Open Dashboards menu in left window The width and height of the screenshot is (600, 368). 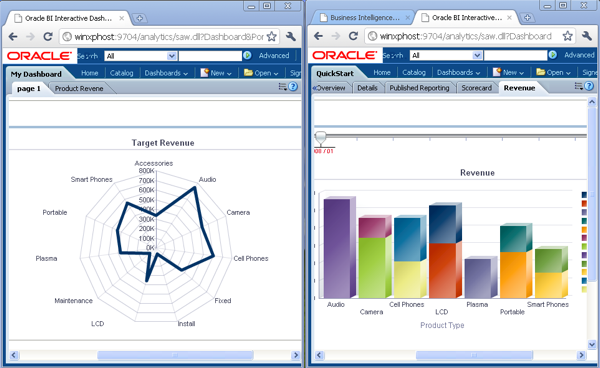tap(166, 73)
